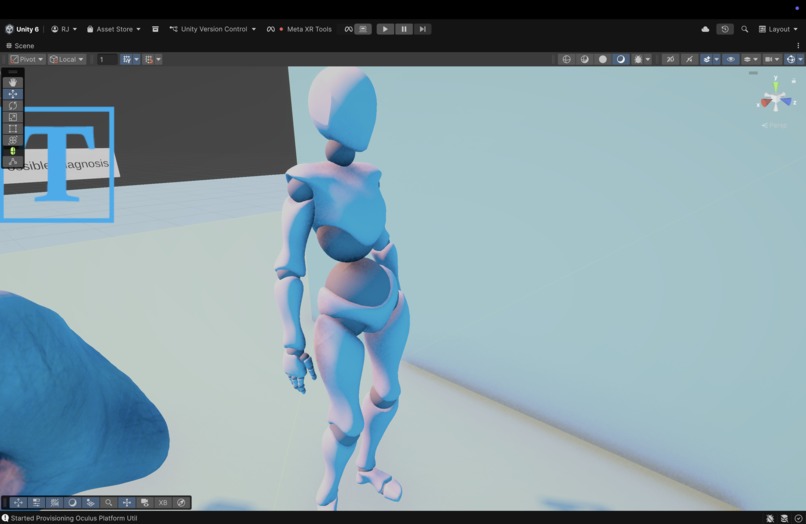Select the Rotate tool
This screenshot has width=806, height=524.
(13, 105)
